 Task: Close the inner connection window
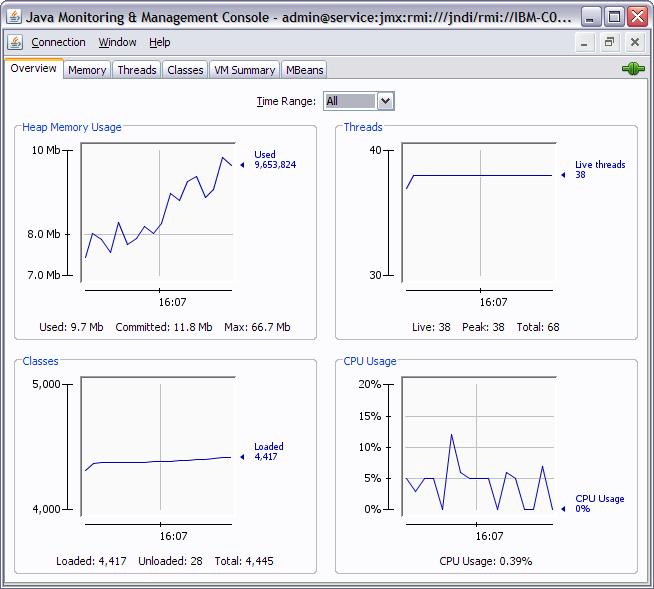[x=635, y=43]
